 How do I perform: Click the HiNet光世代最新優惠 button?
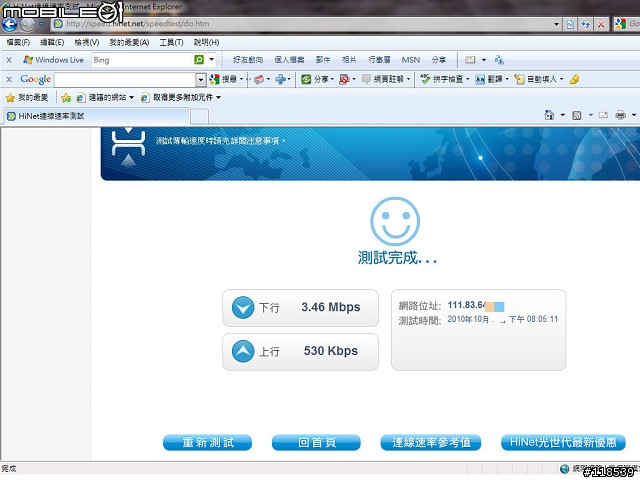click(x=563, y=442)
